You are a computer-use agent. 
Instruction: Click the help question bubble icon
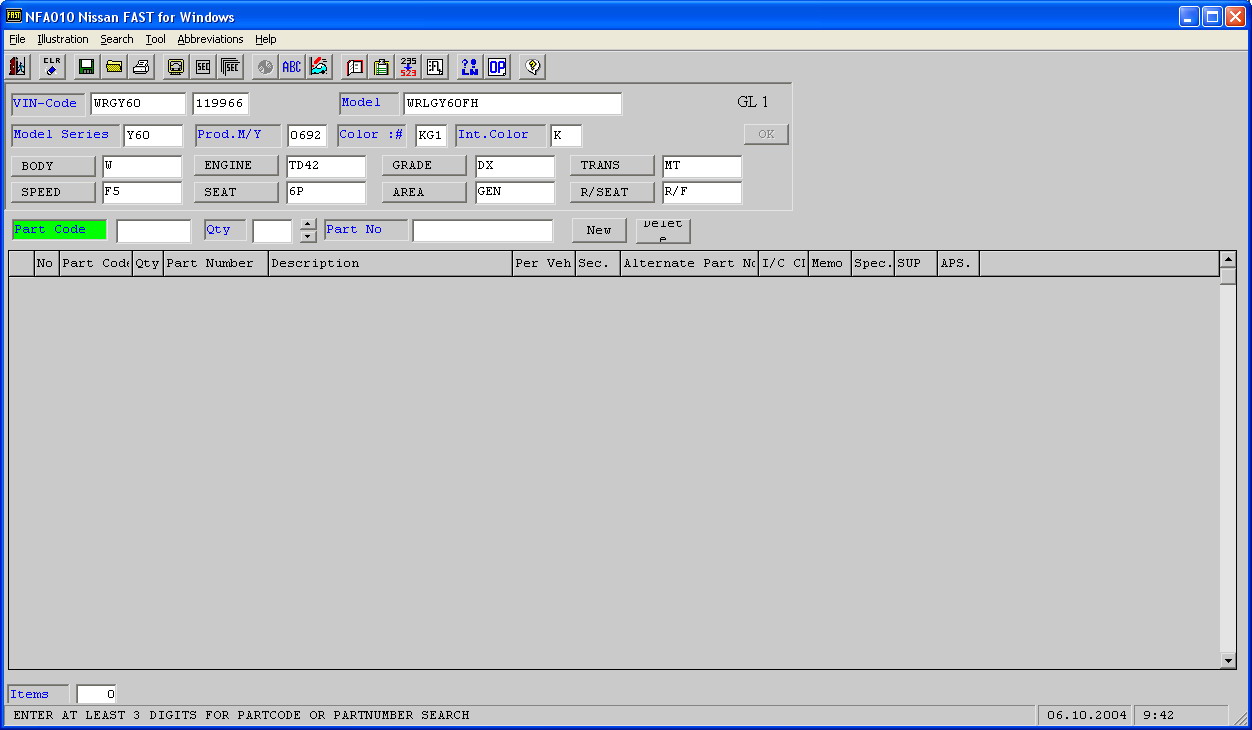(532, 67)
